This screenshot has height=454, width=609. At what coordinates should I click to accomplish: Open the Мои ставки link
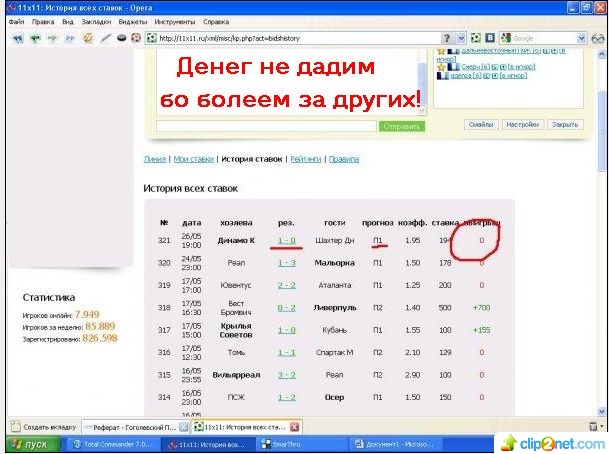[x=193, y=159]
